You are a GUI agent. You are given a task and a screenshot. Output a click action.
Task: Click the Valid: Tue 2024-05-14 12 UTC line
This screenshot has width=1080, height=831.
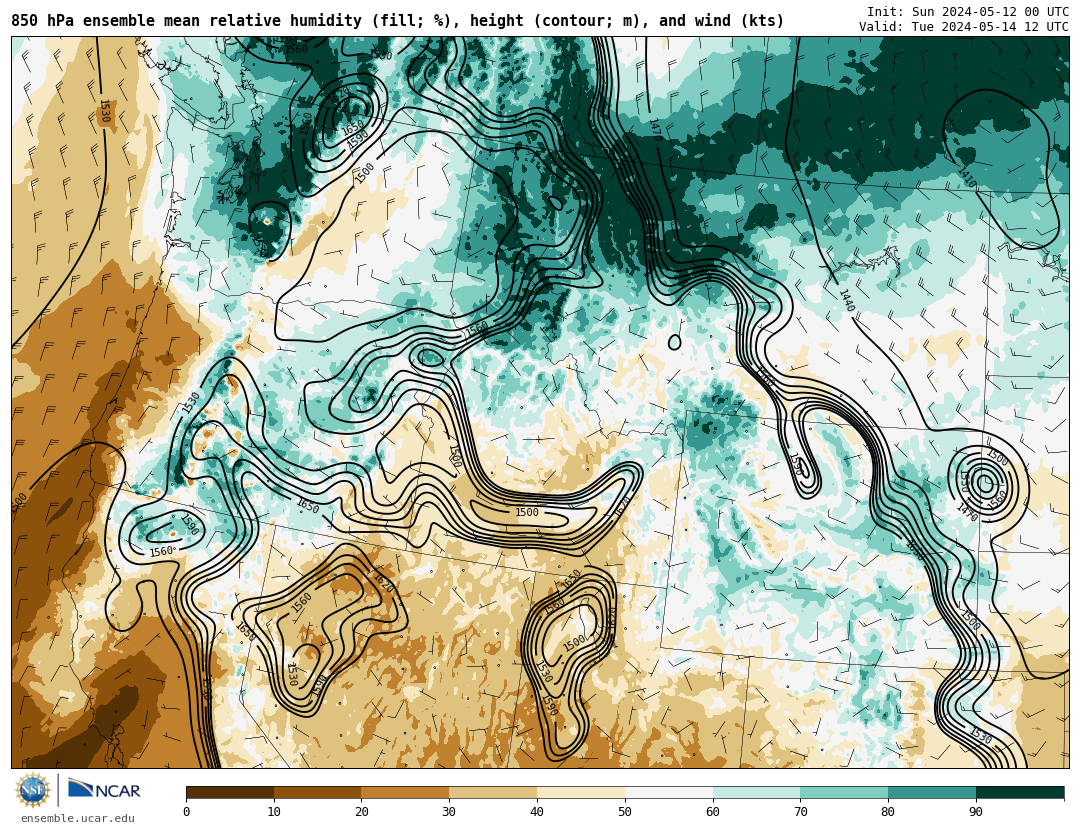964,27
